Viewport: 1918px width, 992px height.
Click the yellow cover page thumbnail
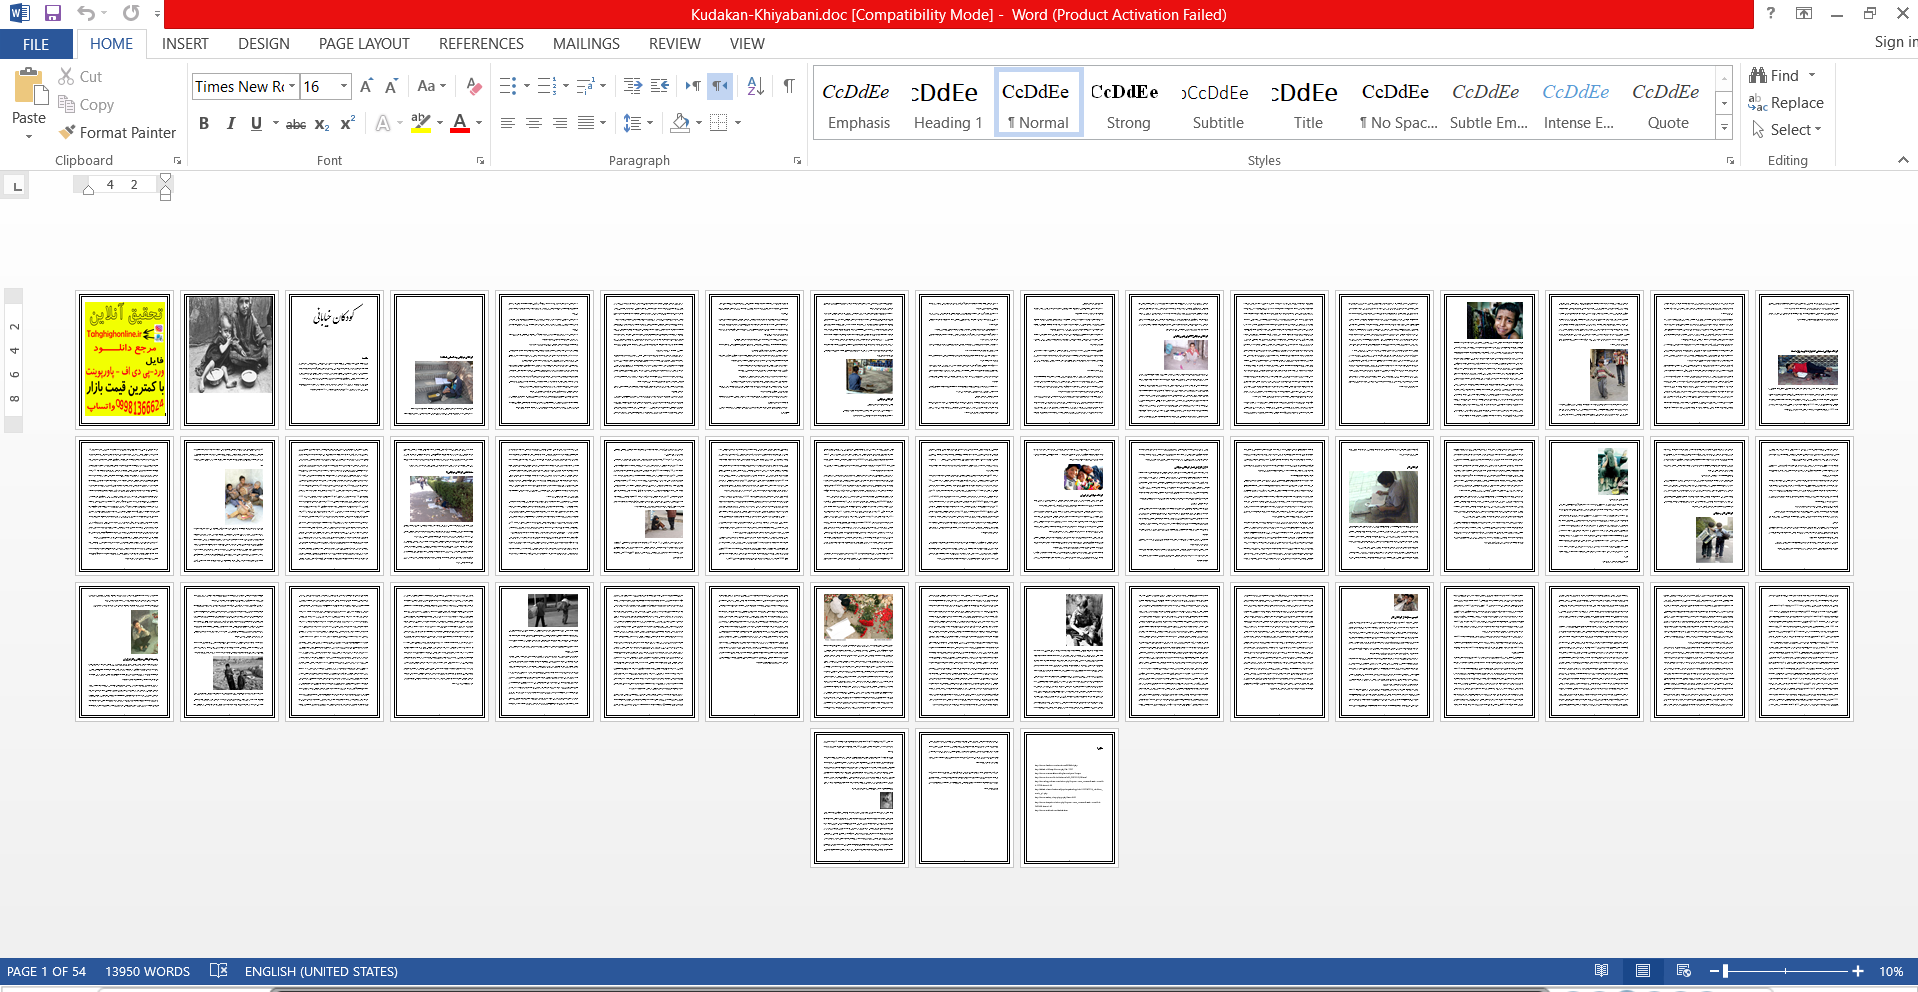(x=124, y=359)
